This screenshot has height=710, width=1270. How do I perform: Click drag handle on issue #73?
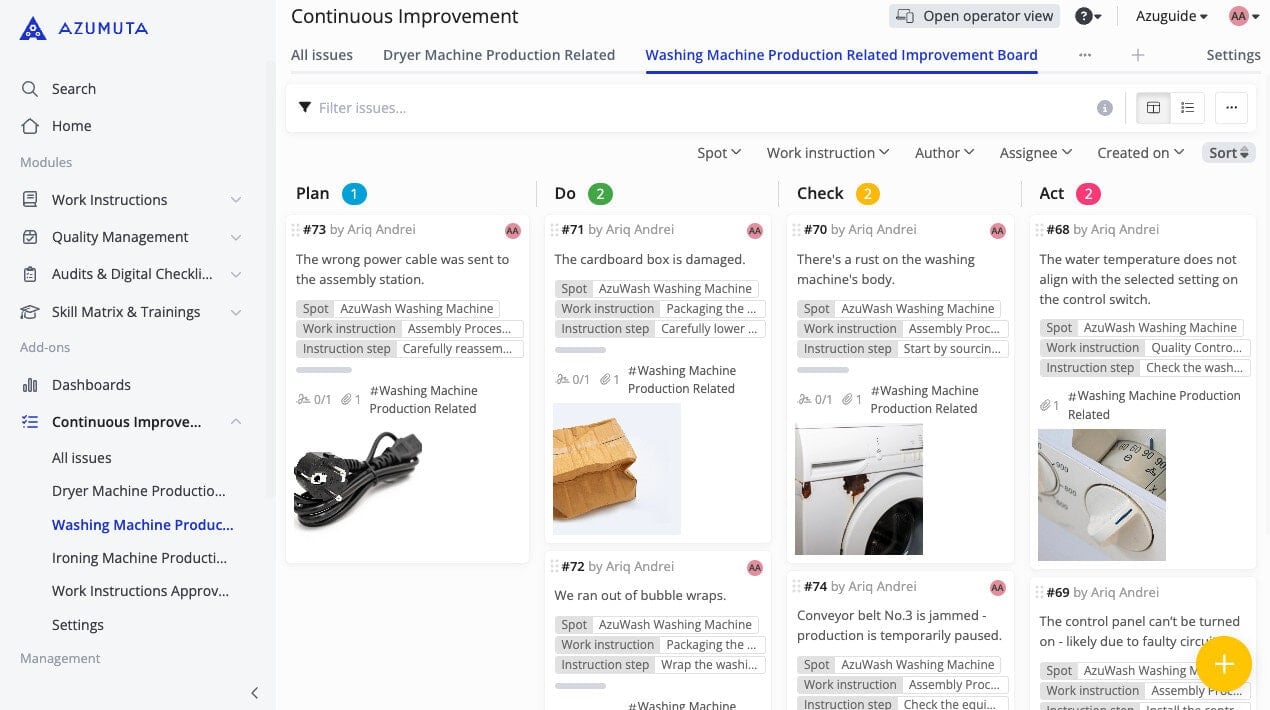click(296, 230)
